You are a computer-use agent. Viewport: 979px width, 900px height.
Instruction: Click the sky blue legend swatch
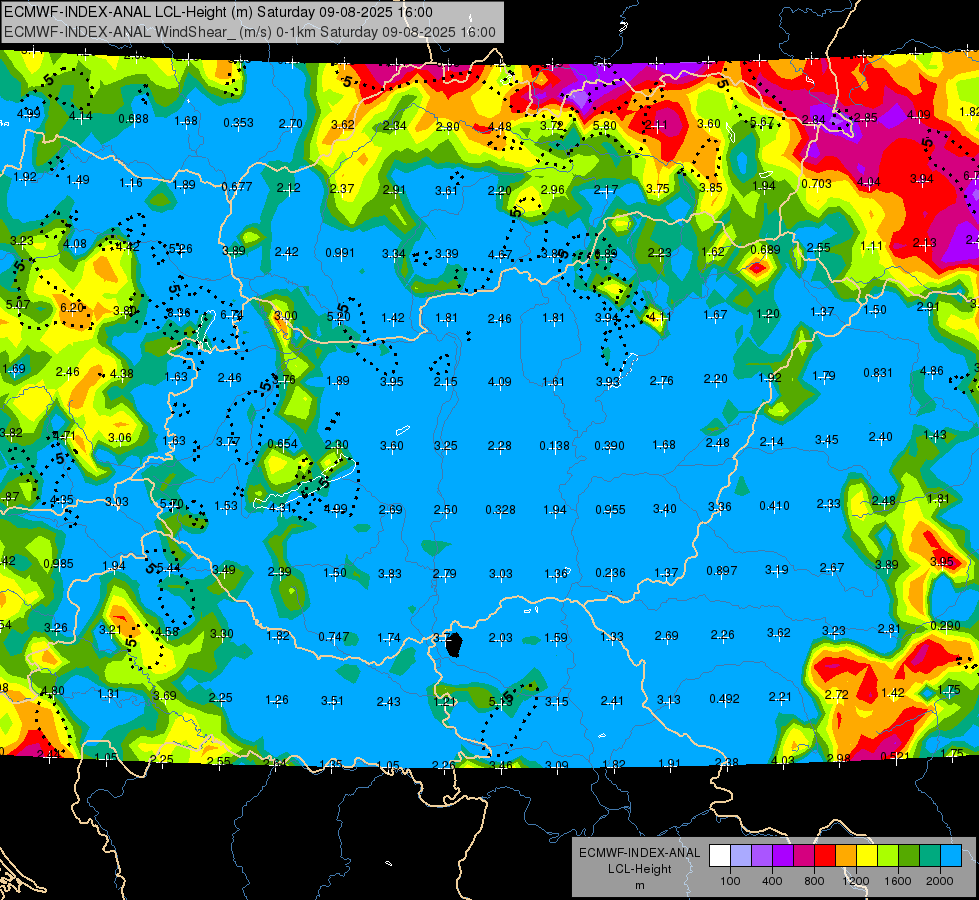pyautogui.click(x=952, y=856)
